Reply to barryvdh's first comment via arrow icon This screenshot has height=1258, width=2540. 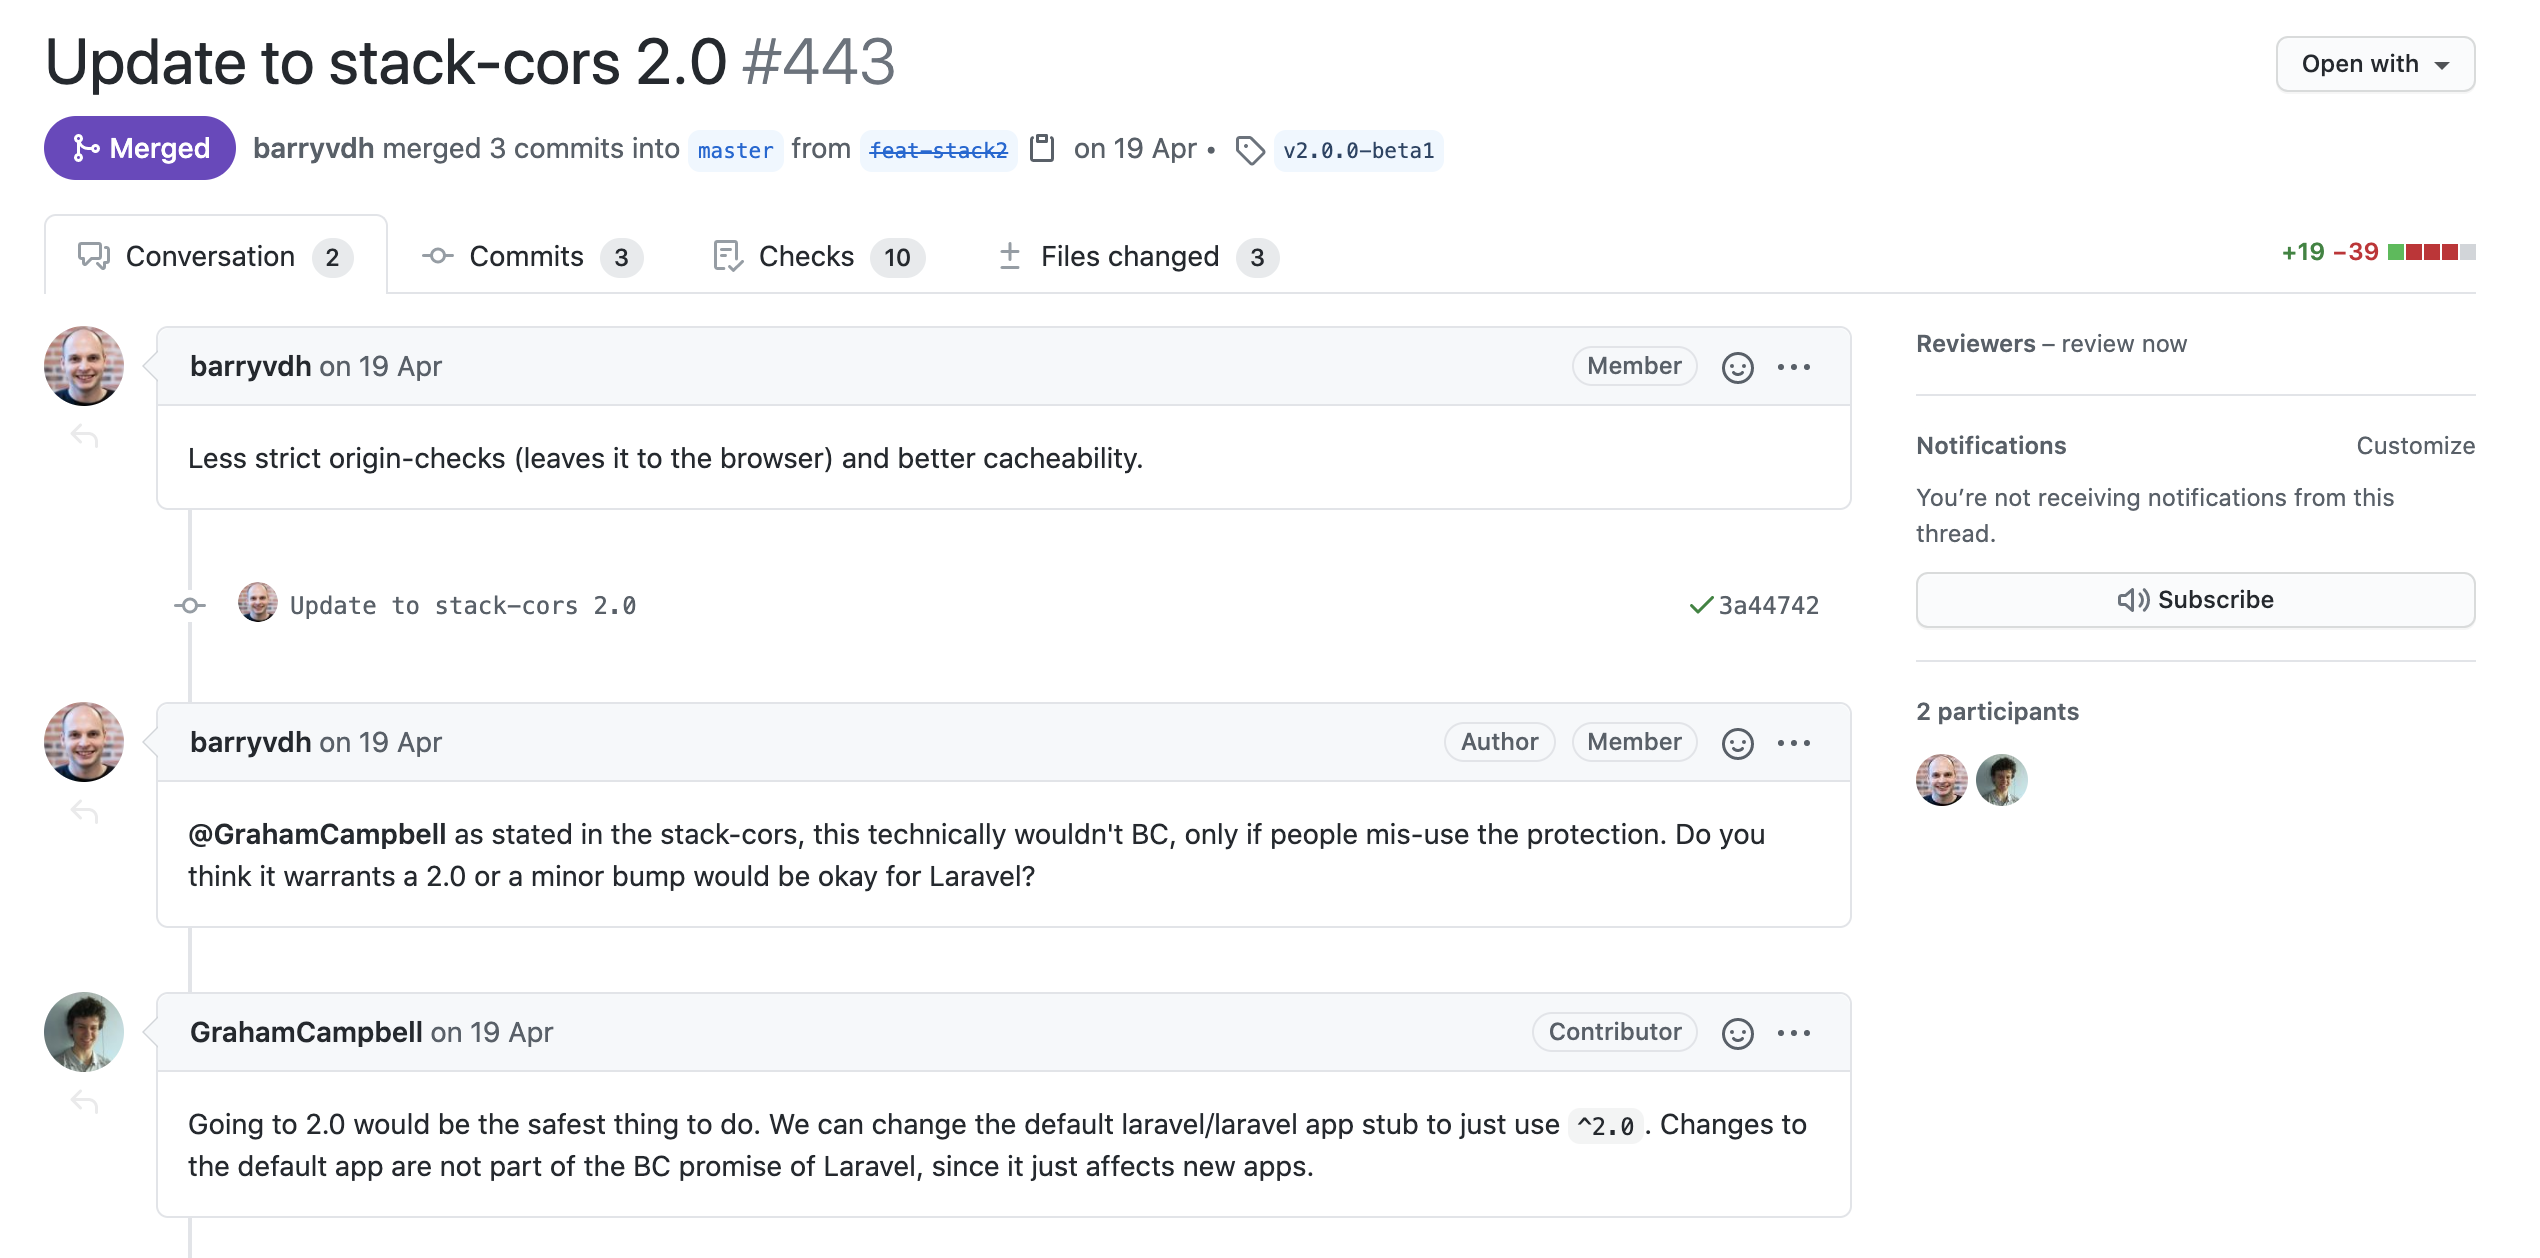click(x=86, y=437)
